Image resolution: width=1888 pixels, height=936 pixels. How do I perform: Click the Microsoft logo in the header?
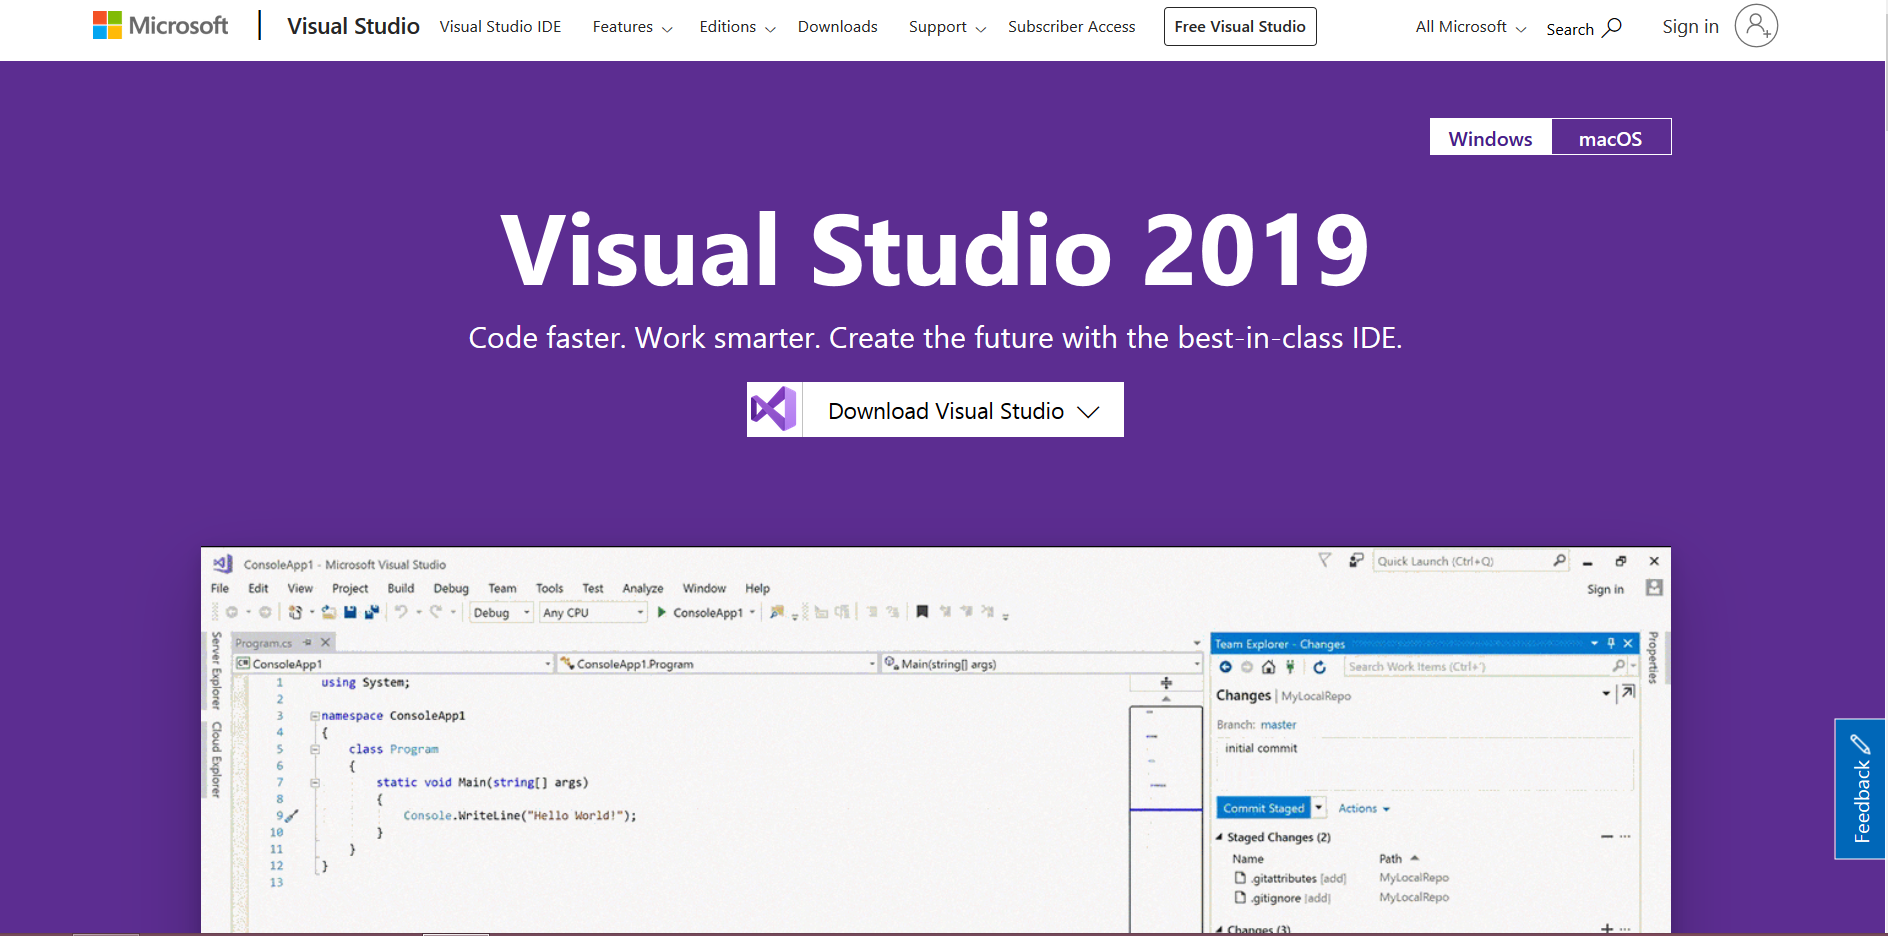tap(160, 26)
